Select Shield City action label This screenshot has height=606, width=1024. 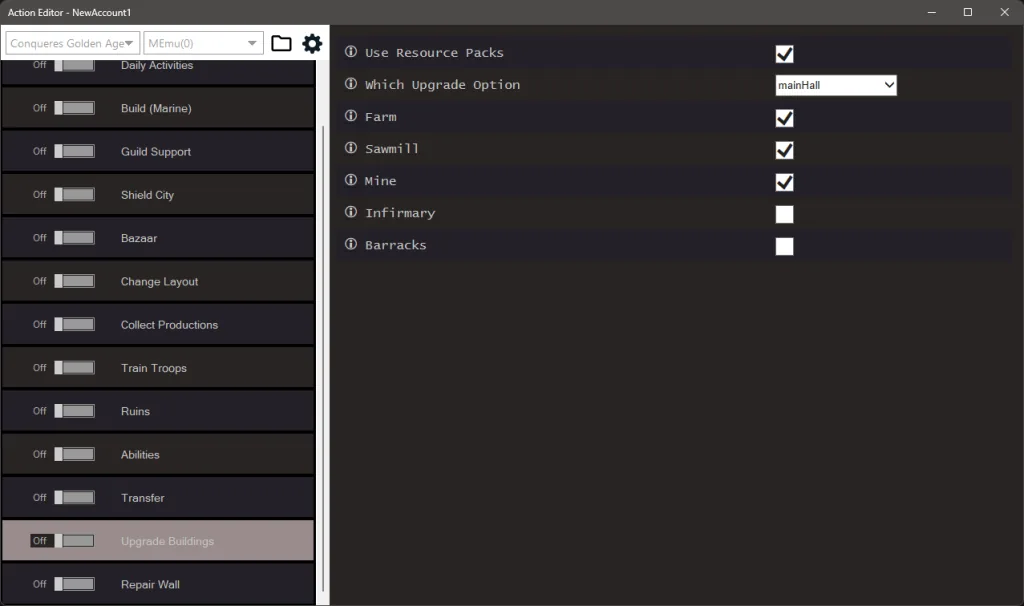[147, 195]
